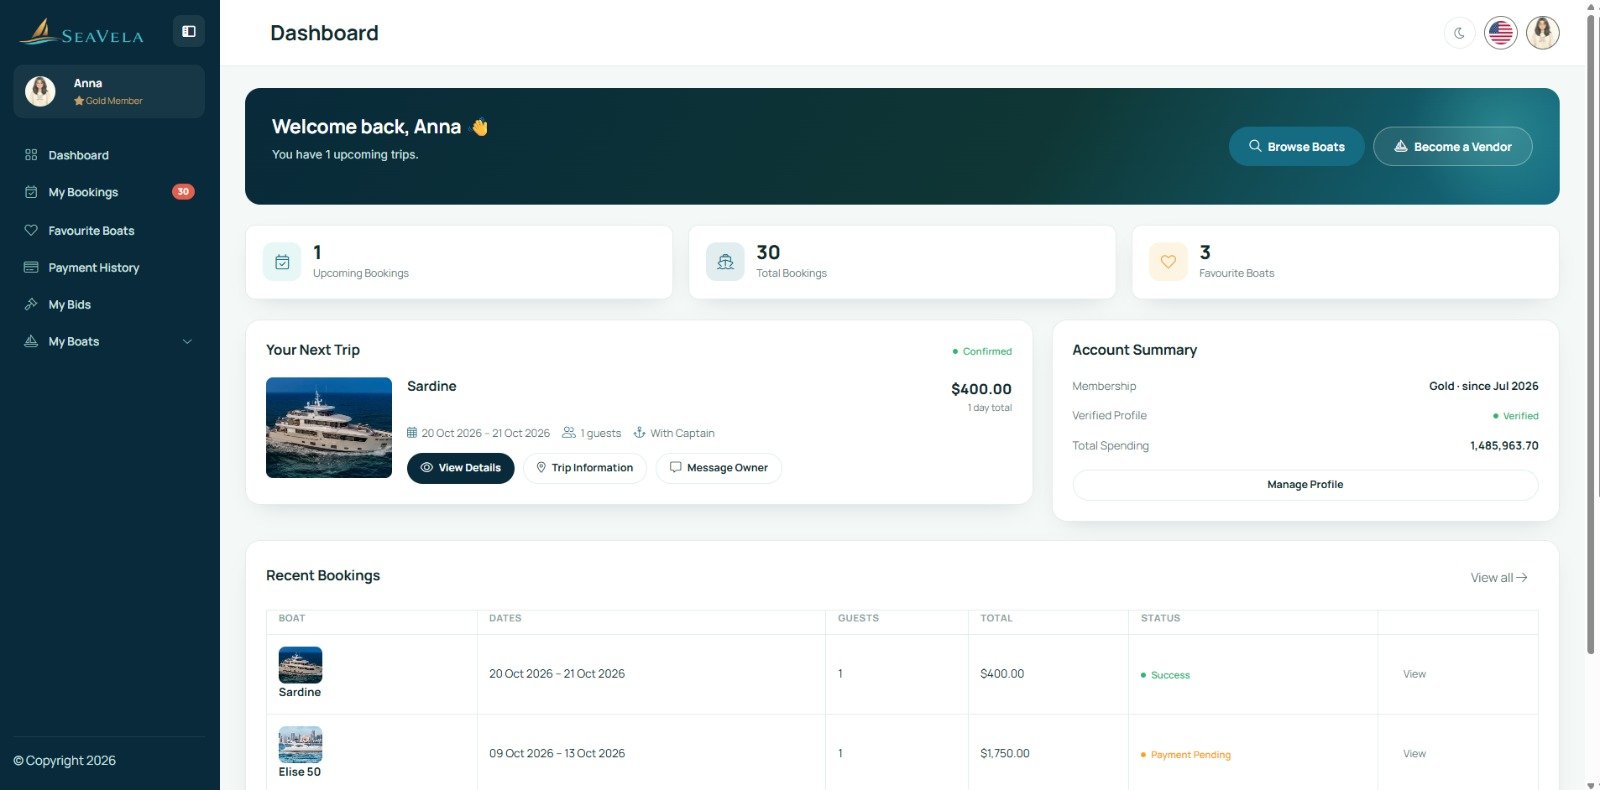The width and height of the screenshot is (1600, 790).
Task: Click the Dashboard grid icon in sidebar
Action: click(x=31, y=155)
